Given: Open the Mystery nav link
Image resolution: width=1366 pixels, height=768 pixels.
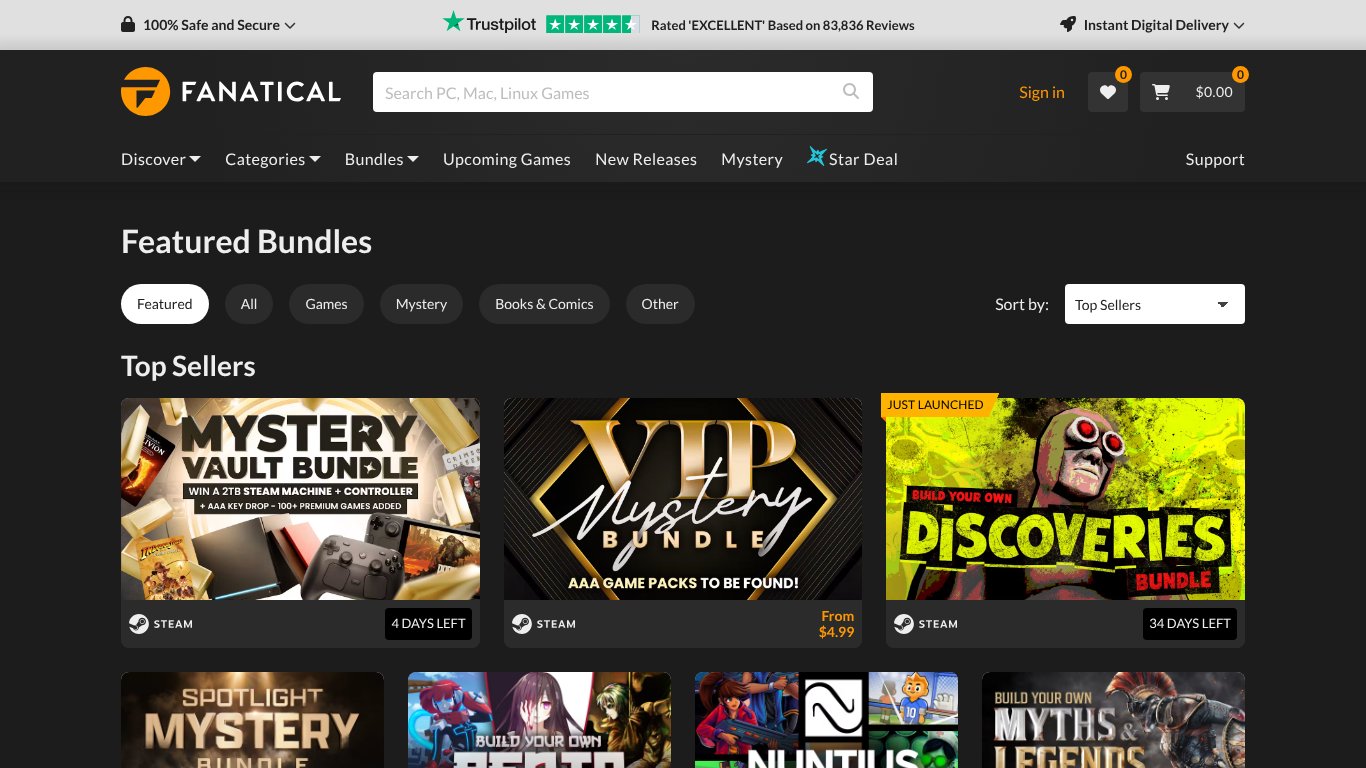Looking at the screenshot, I should 752,159.
